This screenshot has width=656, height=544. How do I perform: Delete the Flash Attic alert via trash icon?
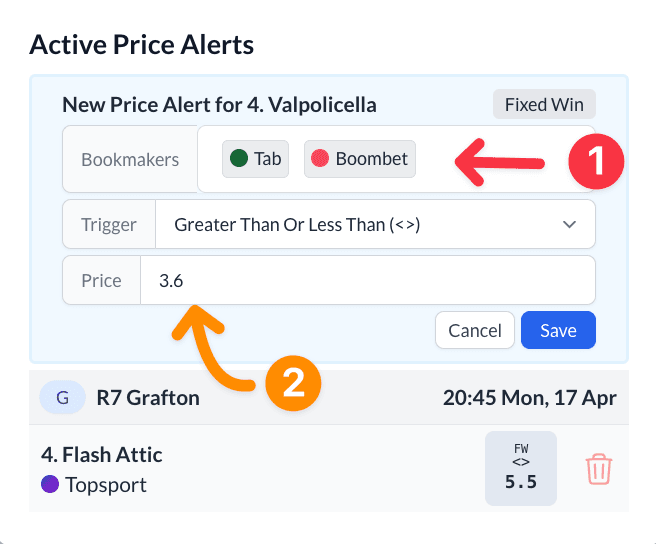[599, 469]
